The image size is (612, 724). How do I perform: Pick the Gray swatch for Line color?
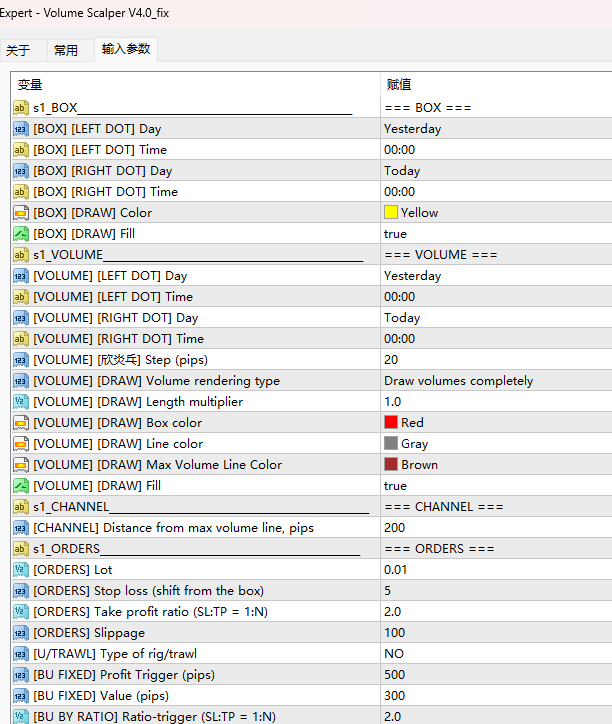click(391, 444)
